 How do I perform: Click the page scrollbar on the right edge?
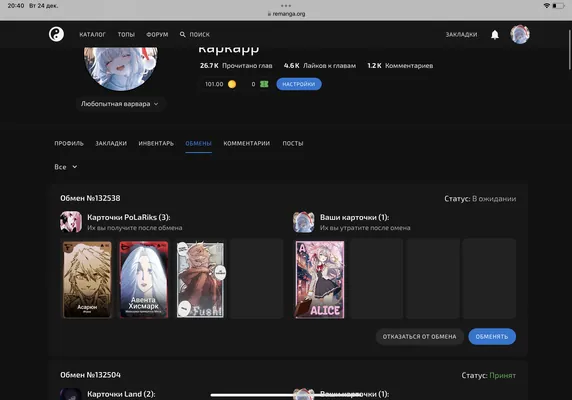[570, 49]
